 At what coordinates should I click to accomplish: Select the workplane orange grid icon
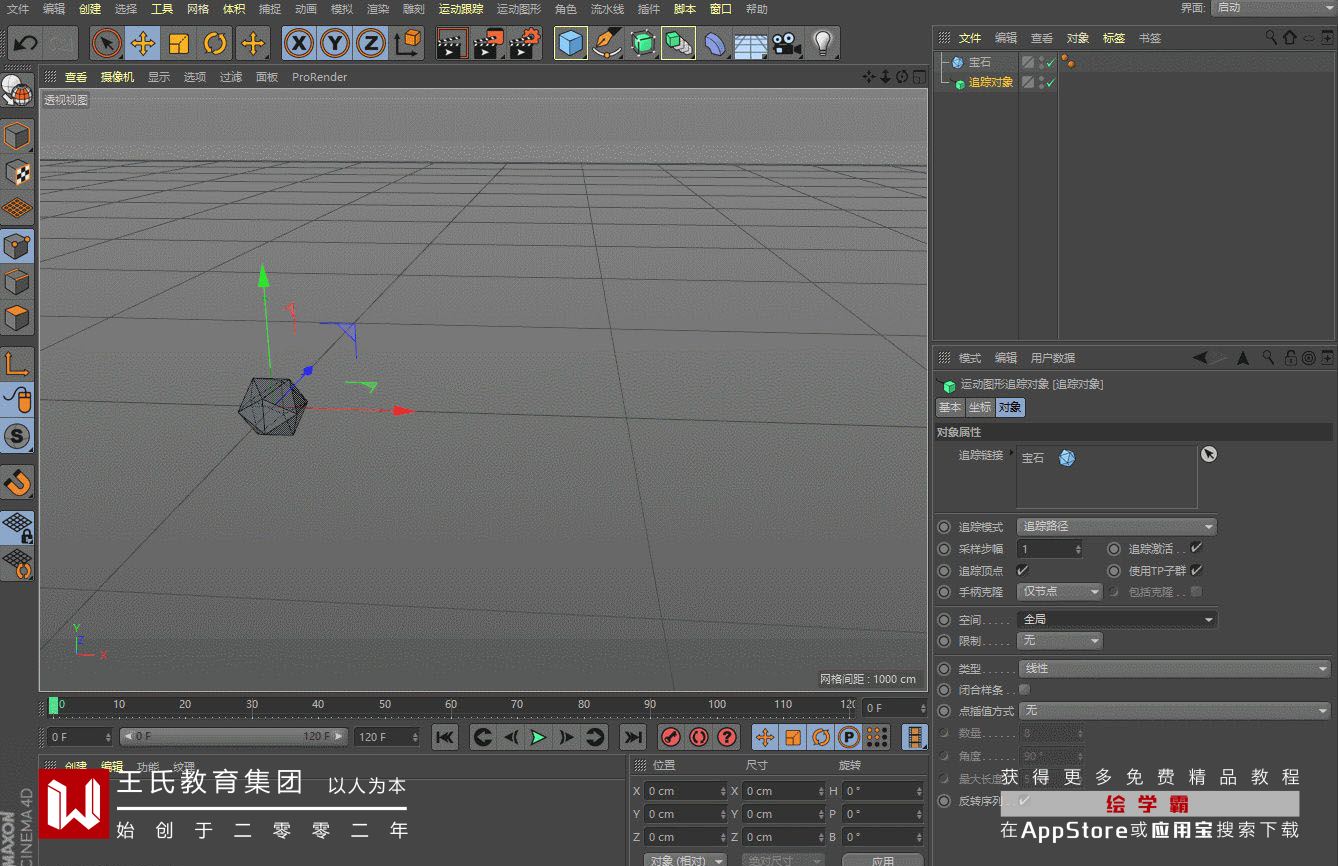(x=18, y=209)
